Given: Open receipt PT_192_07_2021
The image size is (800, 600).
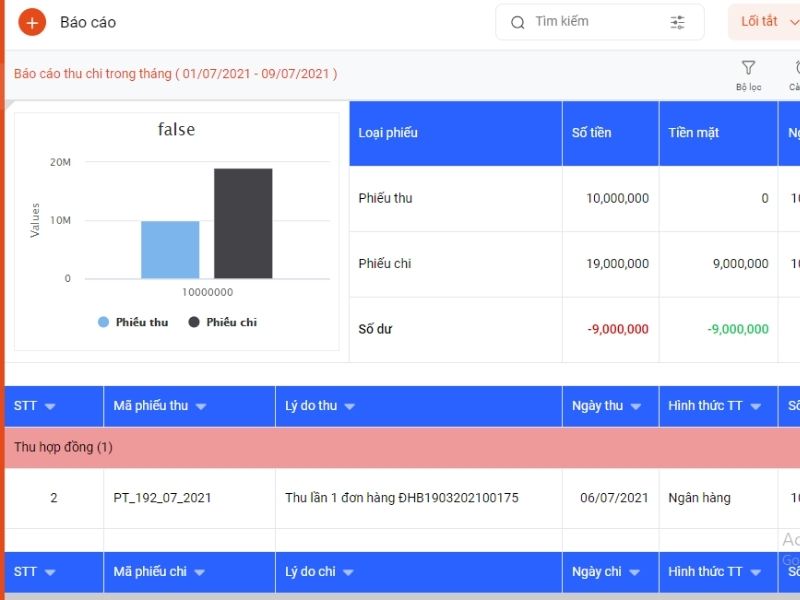Looking at the screenshot, I should (162, 498).
